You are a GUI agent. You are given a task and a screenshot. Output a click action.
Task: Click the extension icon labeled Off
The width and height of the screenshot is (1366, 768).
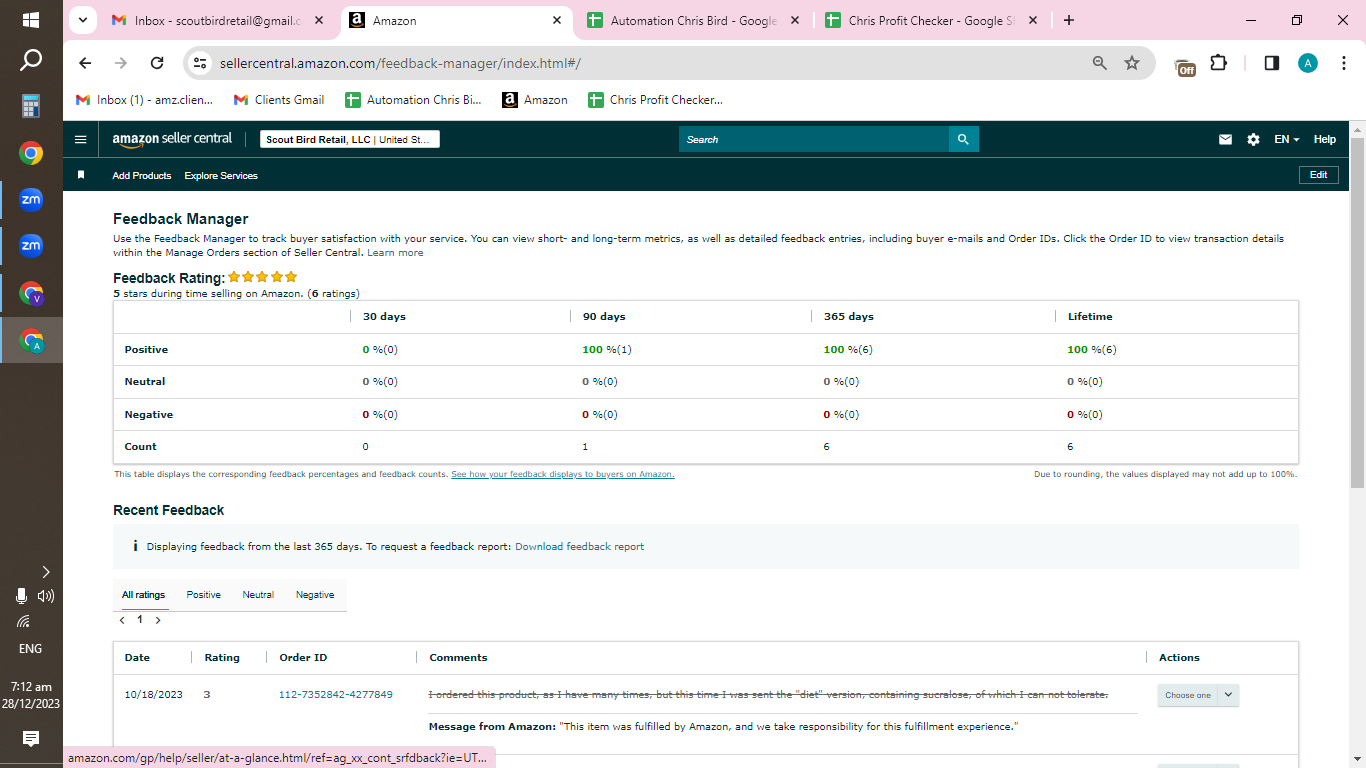(x=1185, y=65)
